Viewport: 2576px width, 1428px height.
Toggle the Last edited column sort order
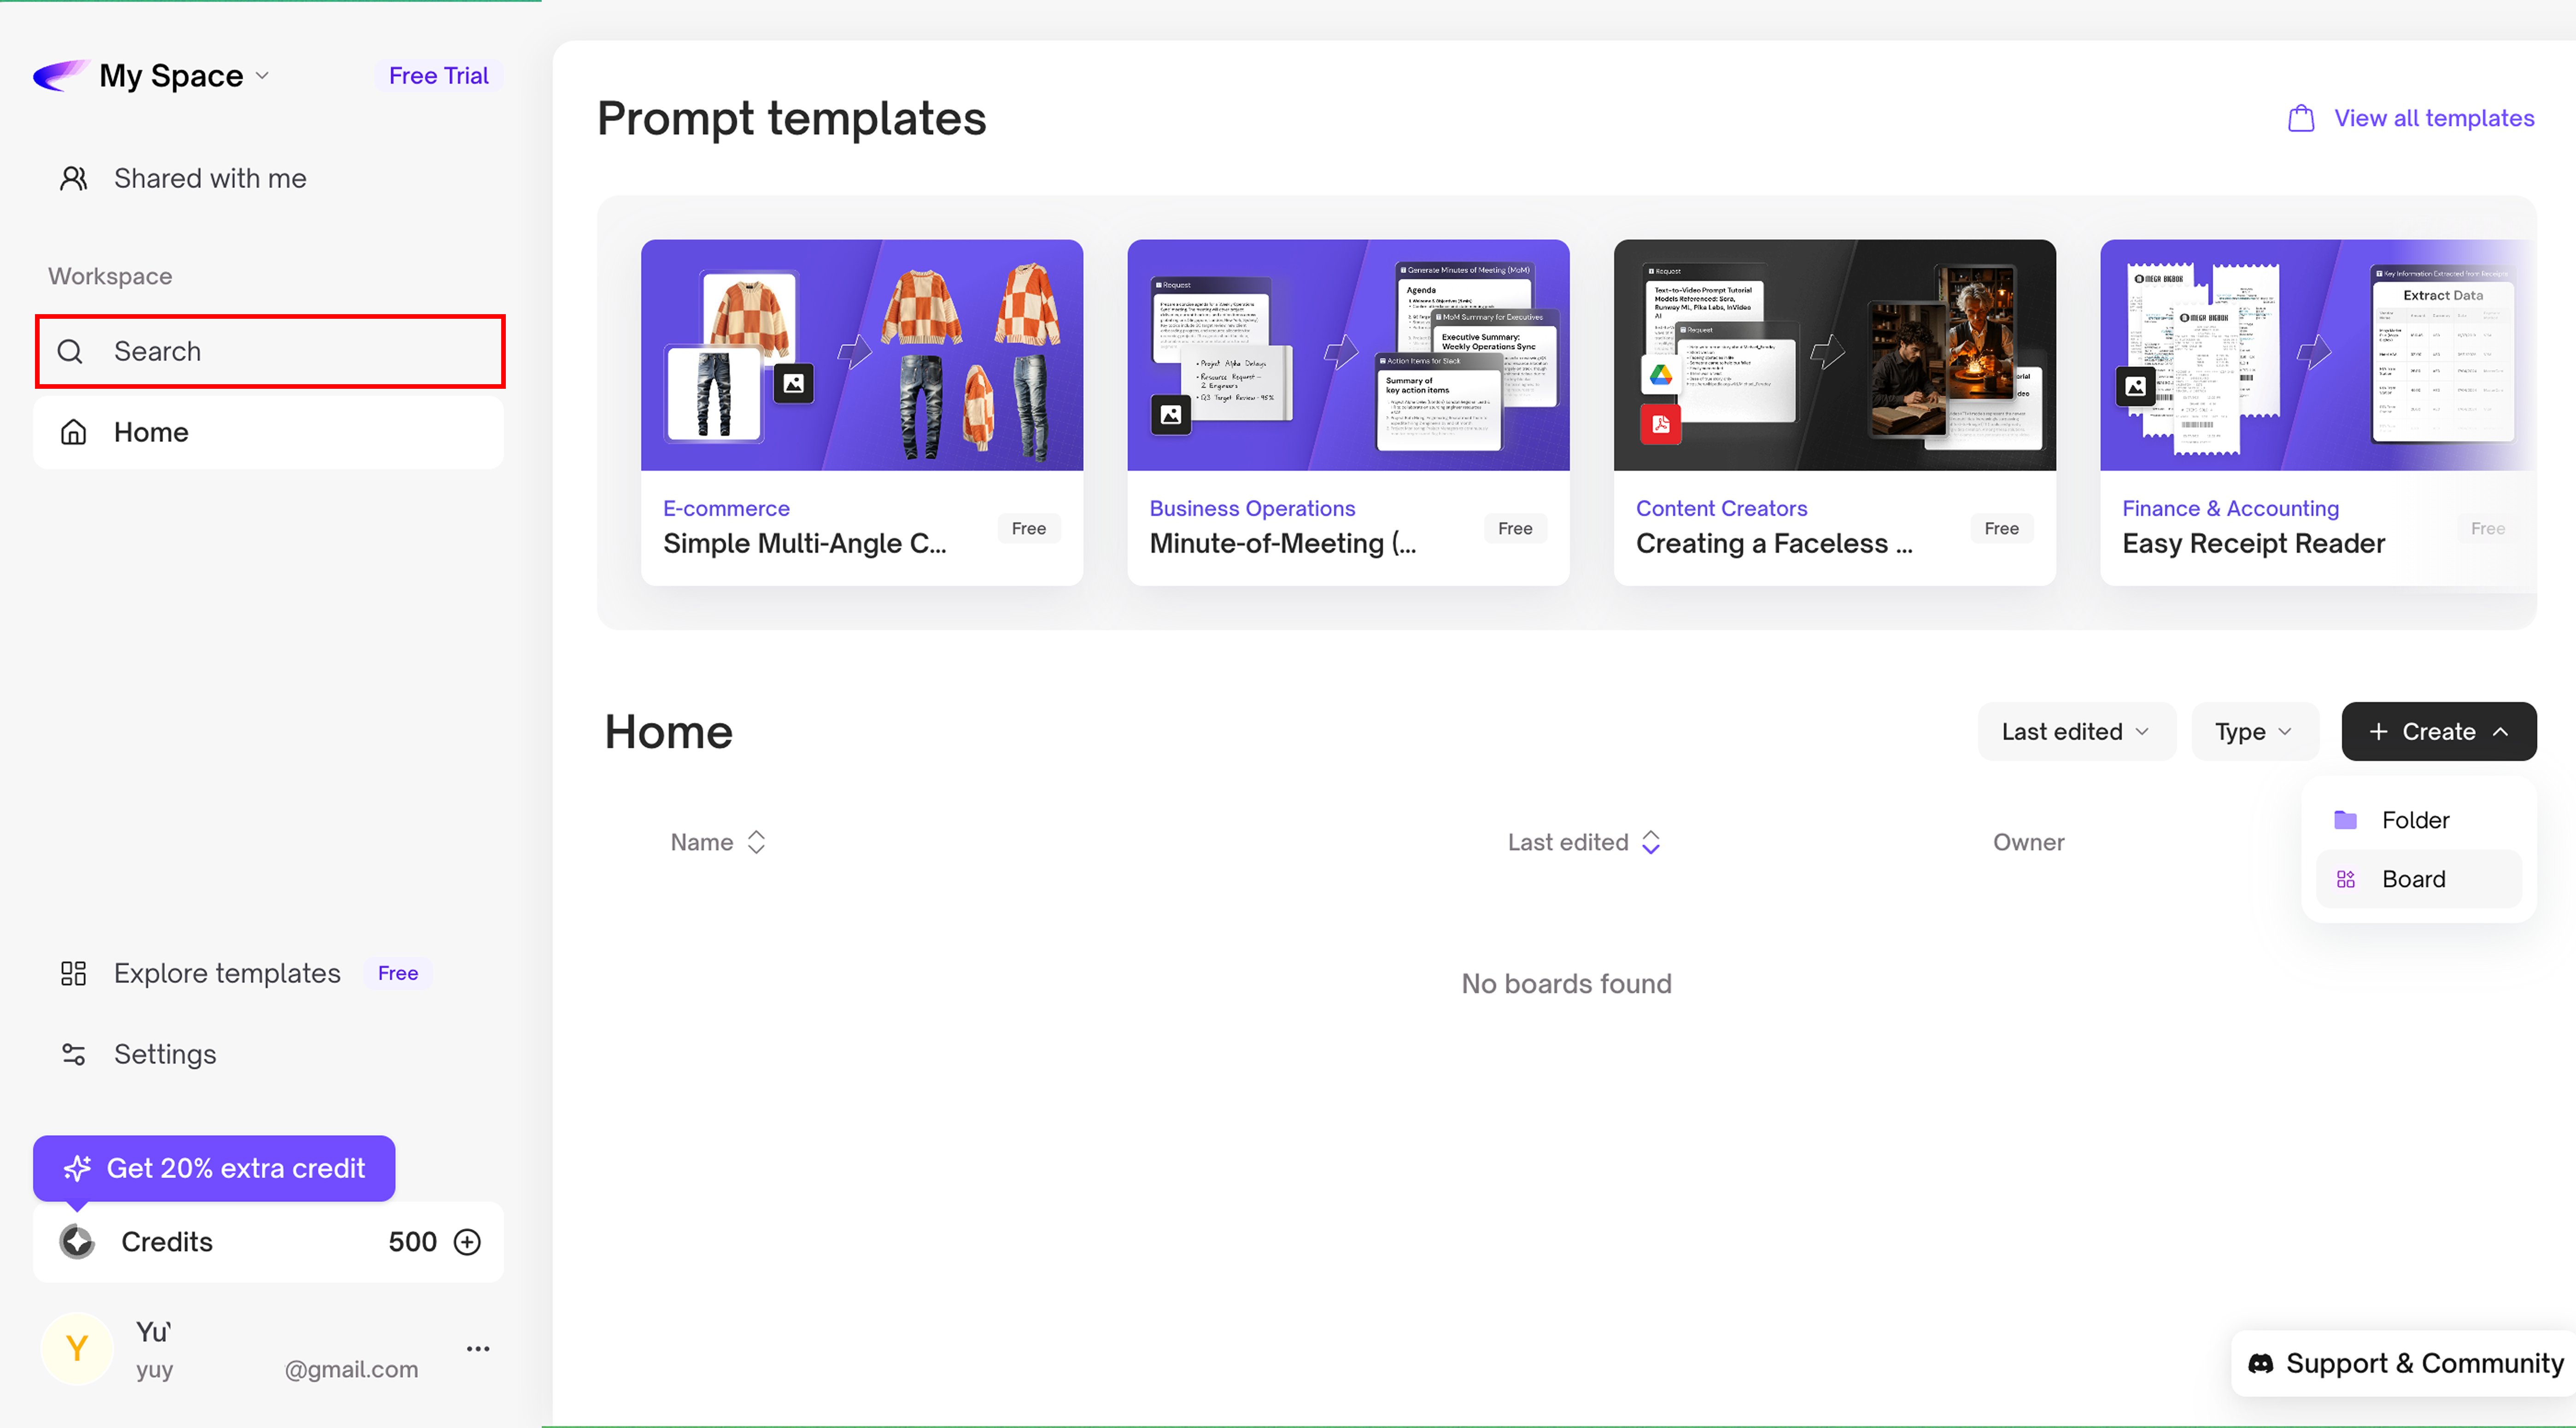(1651, 842)
